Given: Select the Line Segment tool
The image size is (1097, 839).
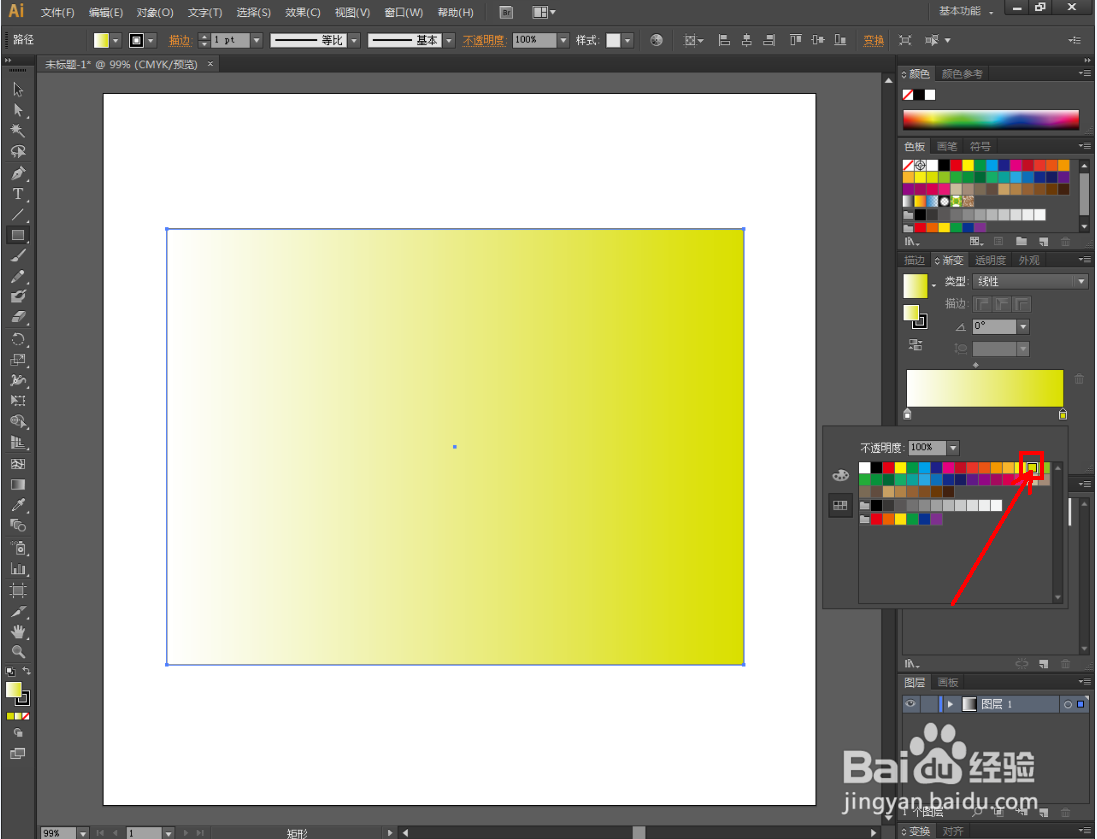Looking at the screenshot, I should pyautogui.click(x=18, y=215).
